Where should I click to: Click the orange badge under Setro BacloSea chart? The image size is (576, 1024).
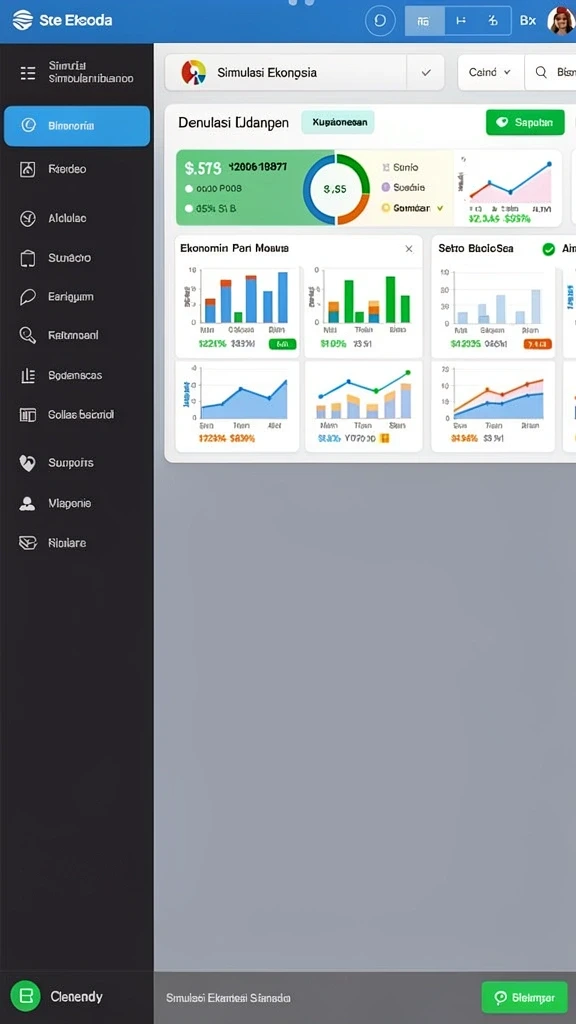pos(538,344)
